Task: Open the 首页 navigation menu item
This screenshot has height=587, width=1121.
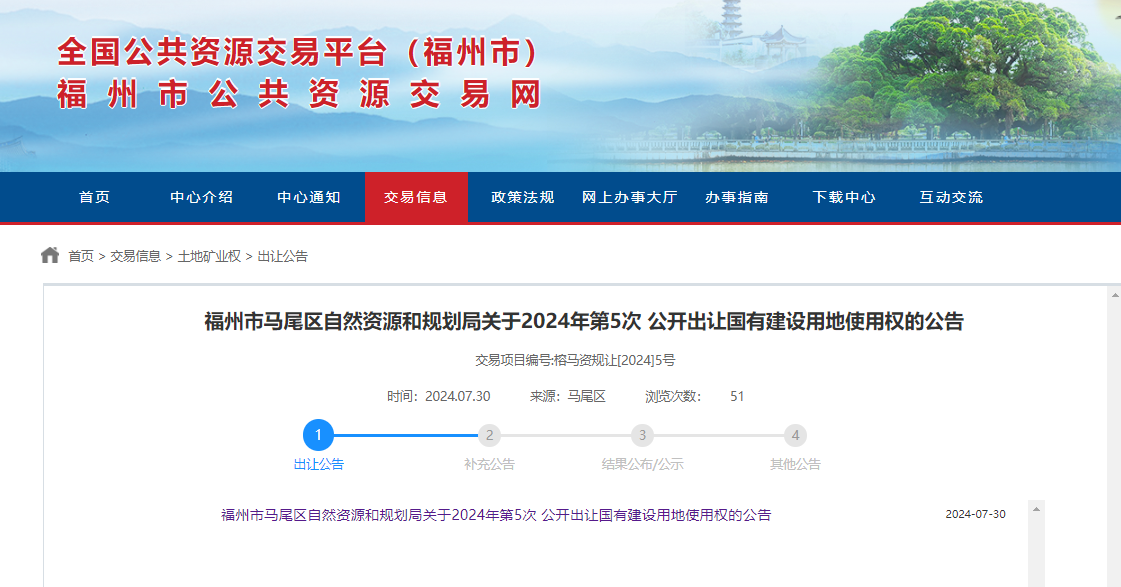Action: (94, 197)
